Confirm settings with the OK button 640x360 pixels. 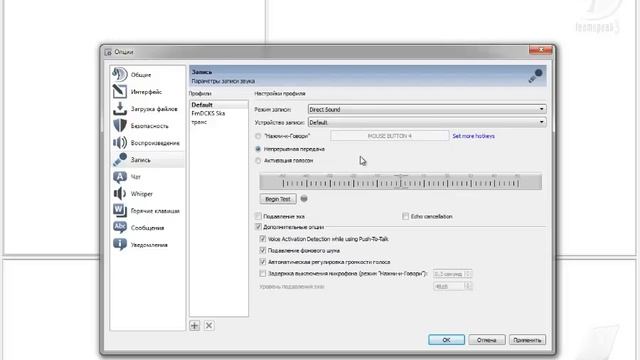[x=446, y=340]
